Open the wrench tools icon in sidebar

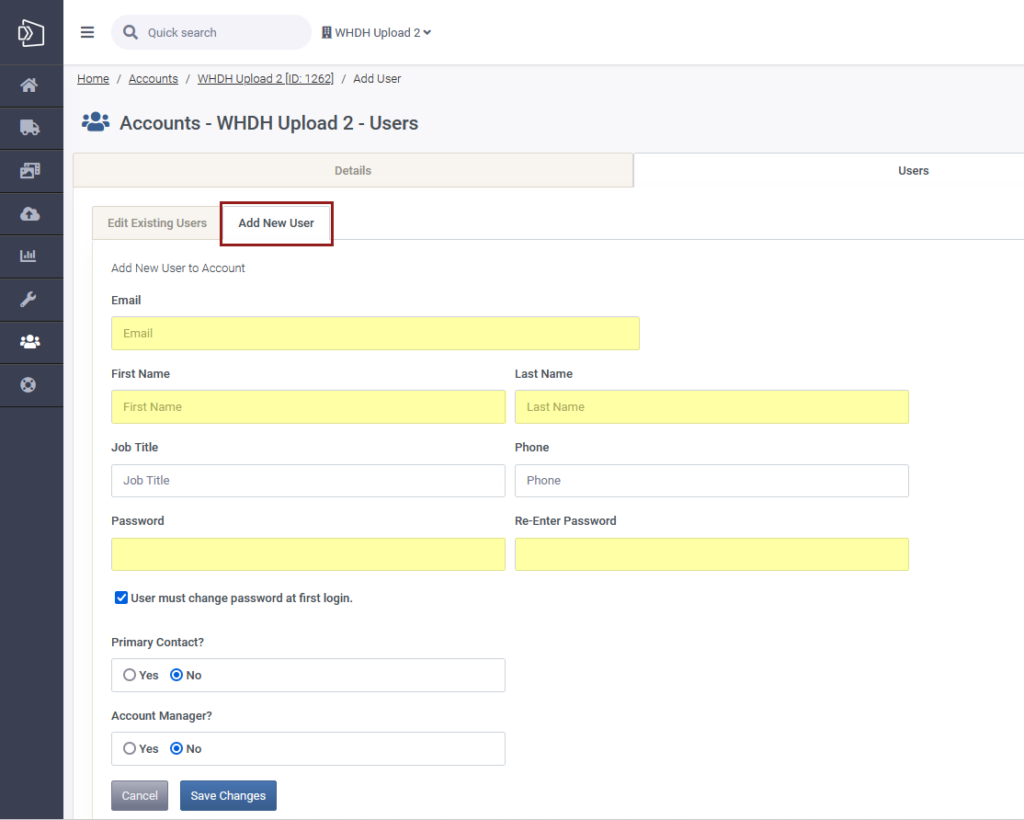click(x=28, y=300)
